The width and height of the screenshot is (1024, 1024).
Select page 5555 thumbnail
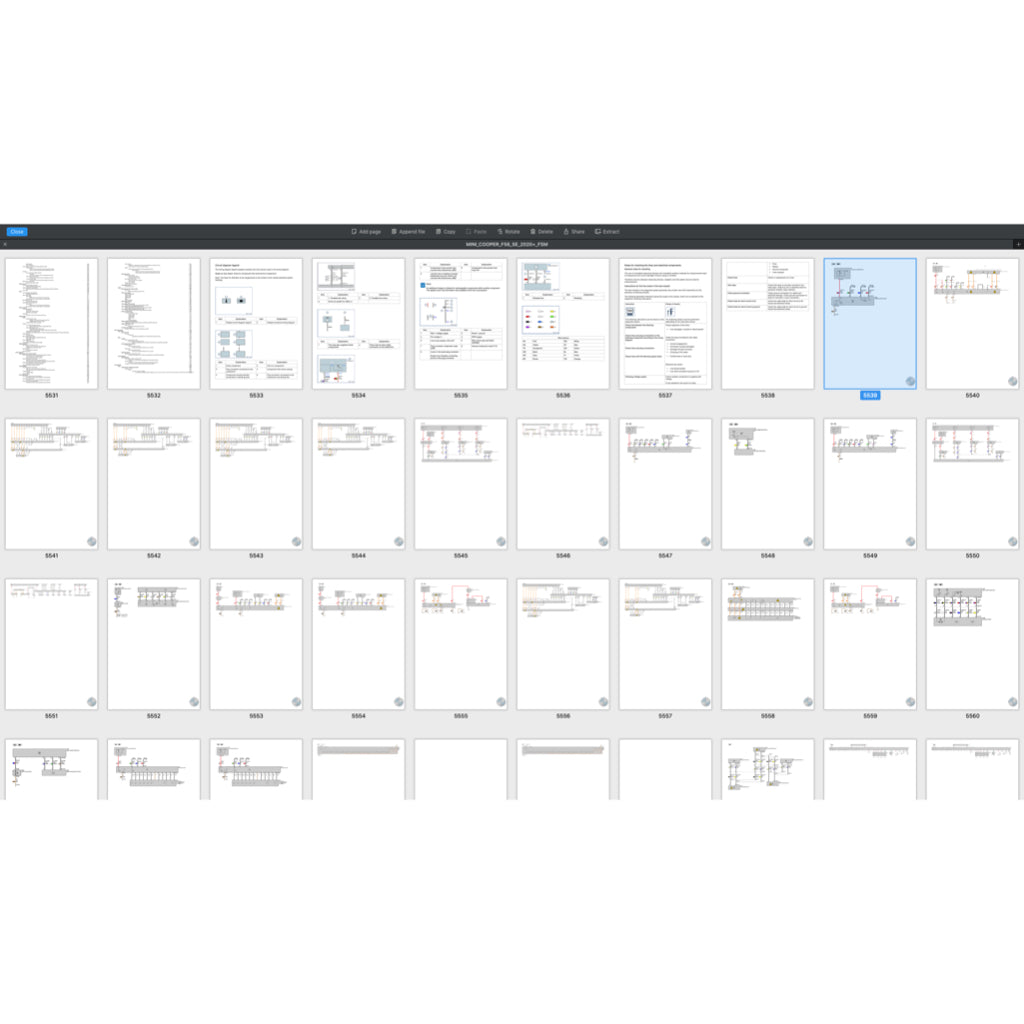[460, 644]
